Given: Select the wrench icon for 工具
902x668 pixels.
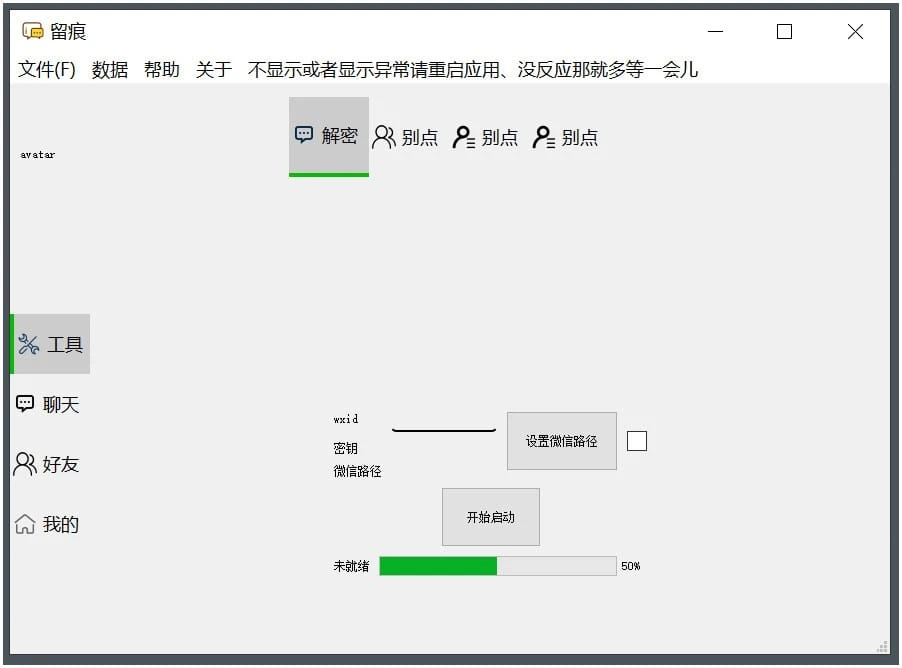Looking at the screenshot, I should point(29,345).
